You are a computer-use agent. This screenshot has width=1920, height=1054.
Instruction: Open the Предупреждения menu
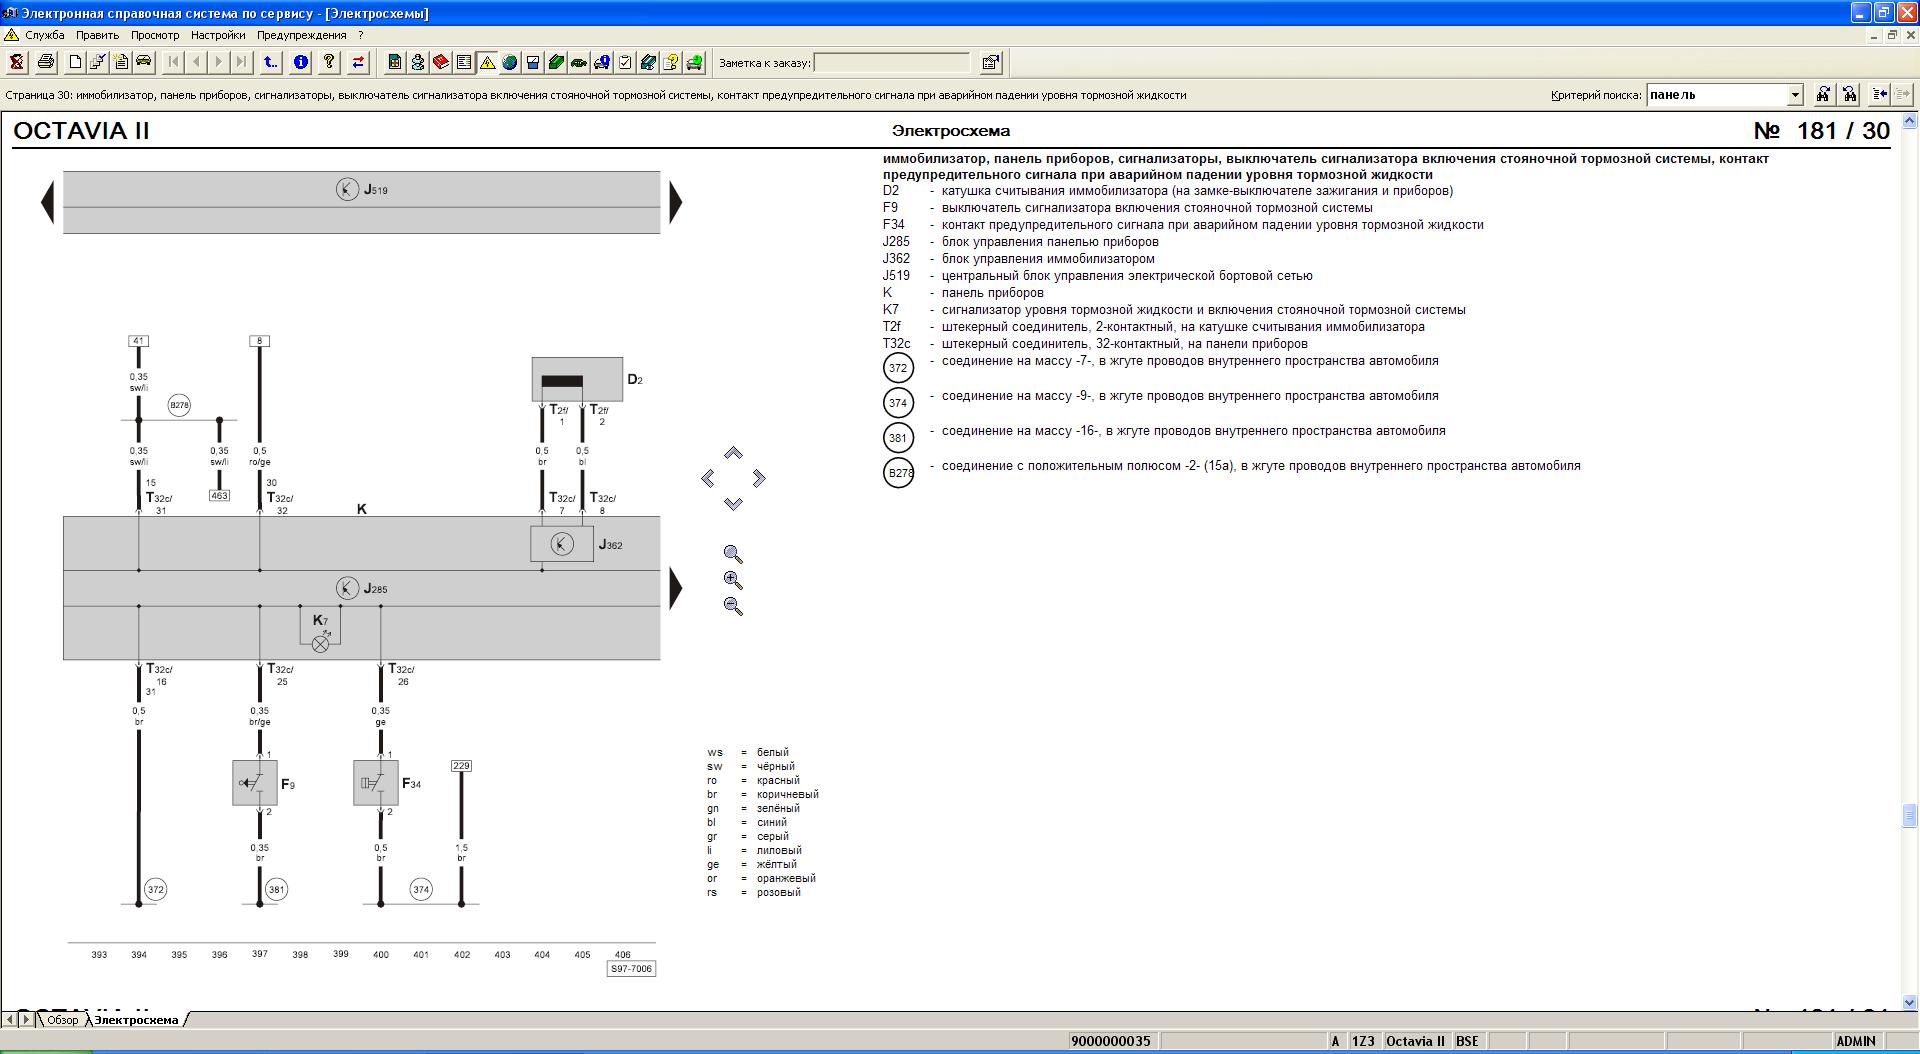pyautogui.click(x=301, y=35)
